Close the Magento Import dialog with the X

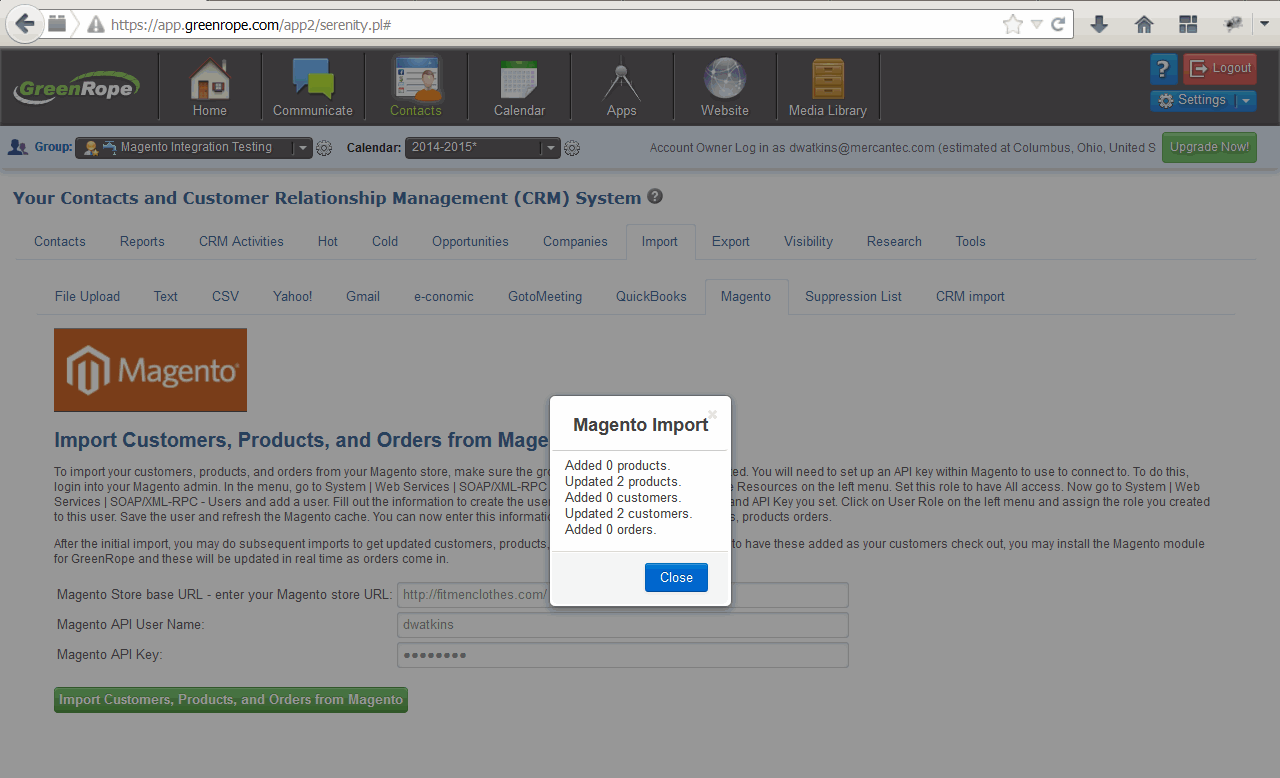[x=713, y=413]
